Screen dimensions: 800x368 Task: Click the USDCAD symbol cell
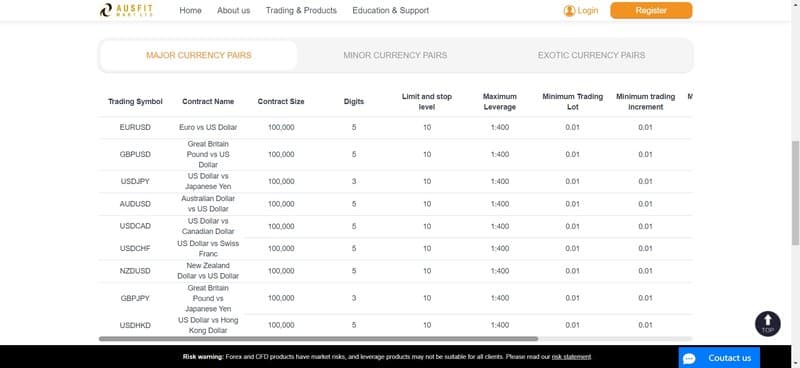135,226
